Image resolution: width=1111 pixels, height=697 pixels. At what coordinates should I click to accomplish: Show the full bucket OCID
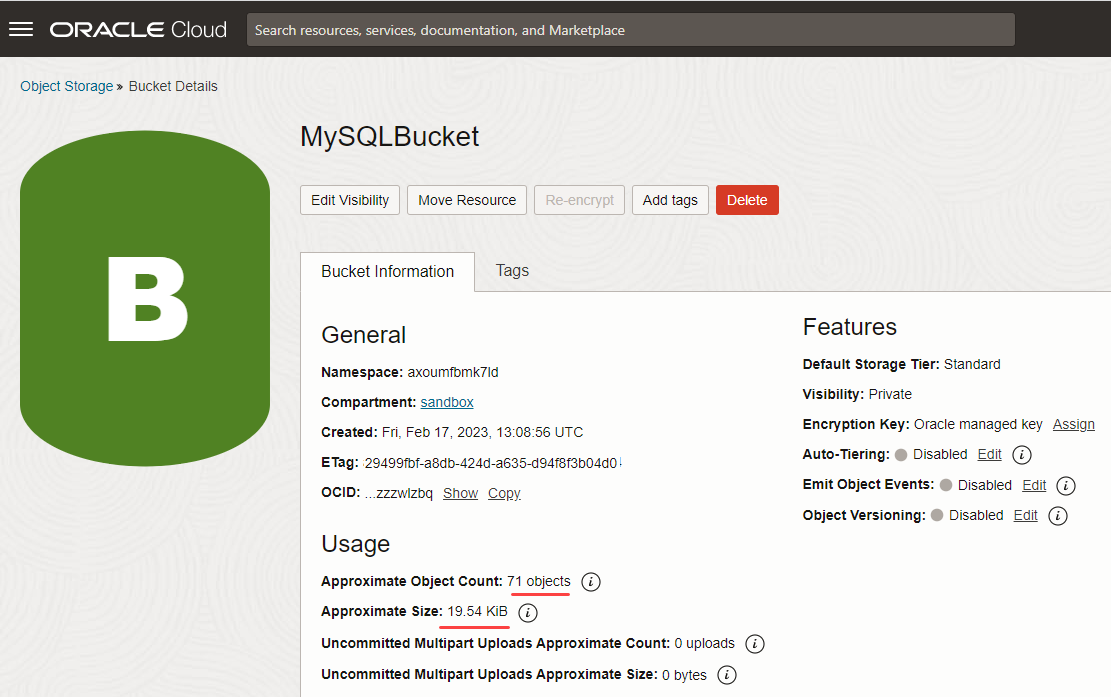pyautogui.click(x=460, y=493)
